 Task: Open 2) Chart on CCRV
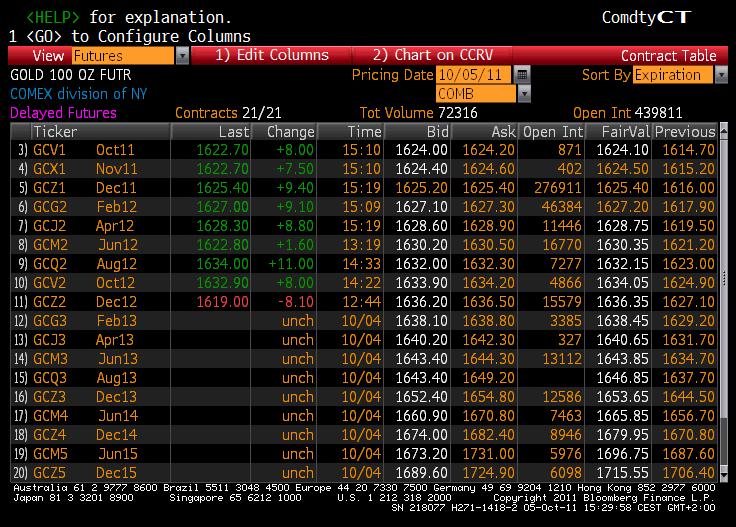click(x=433, y=55)
